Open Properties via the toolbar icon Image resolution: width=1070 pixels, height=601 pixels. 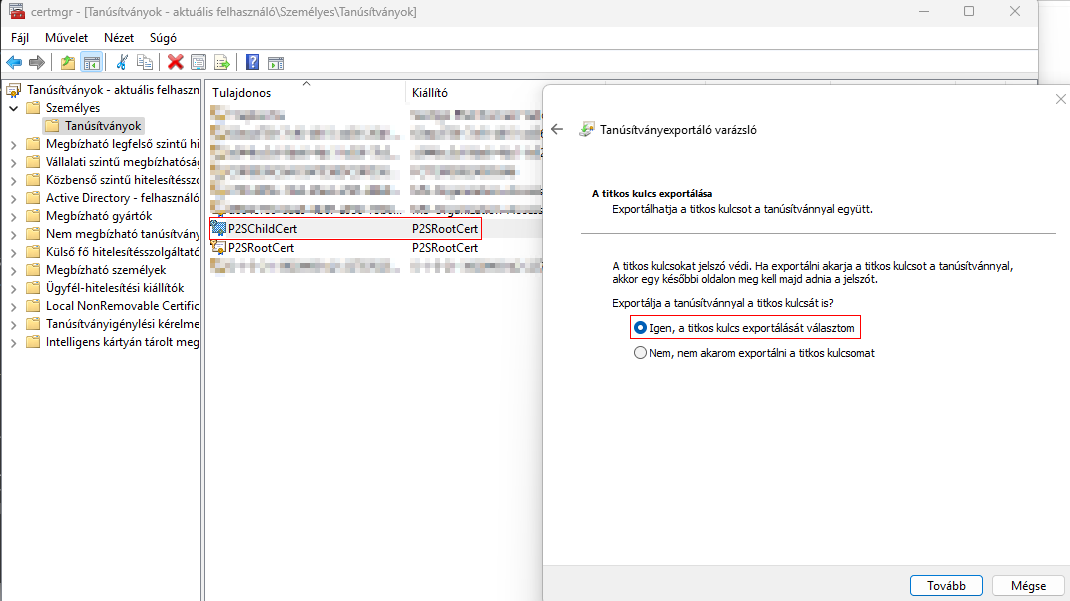tap(198, 63)
